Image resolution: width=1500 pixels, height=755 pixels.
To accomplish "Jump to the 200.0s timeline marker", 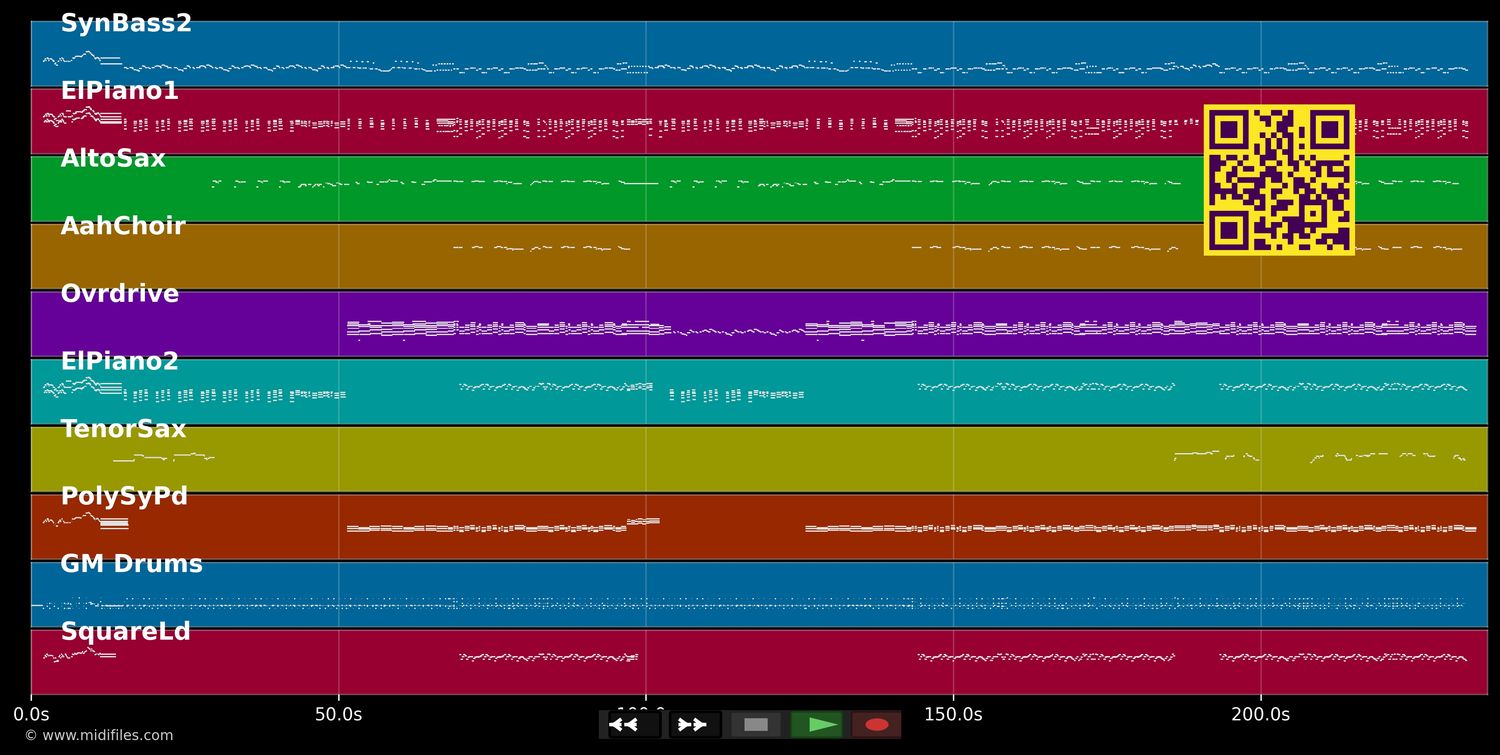I will (x=1260, y=715).
